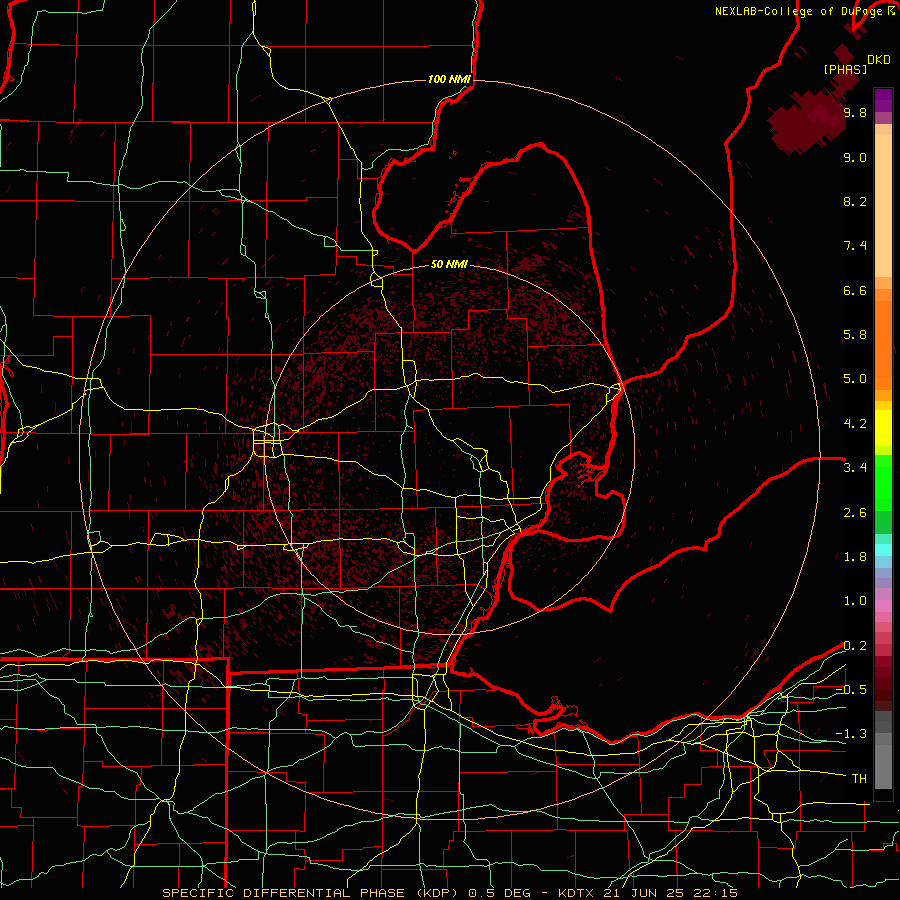This screenshot has height=900, width=900.
Task: Click the 3.4 value on the scale
Action: pos(855,468)
